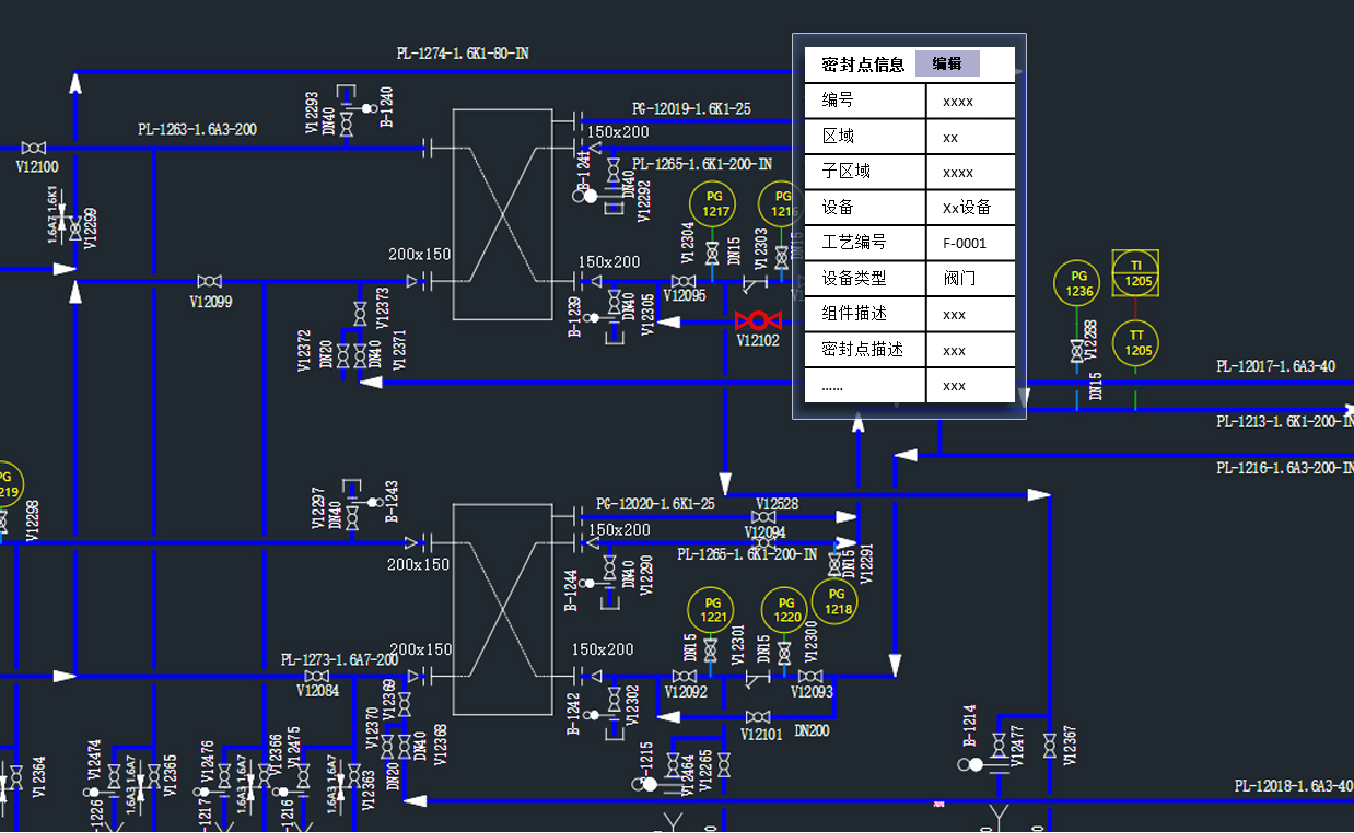Click the 密封点信息 popup title
1354x833 pixels.
[x=862, y=65]
